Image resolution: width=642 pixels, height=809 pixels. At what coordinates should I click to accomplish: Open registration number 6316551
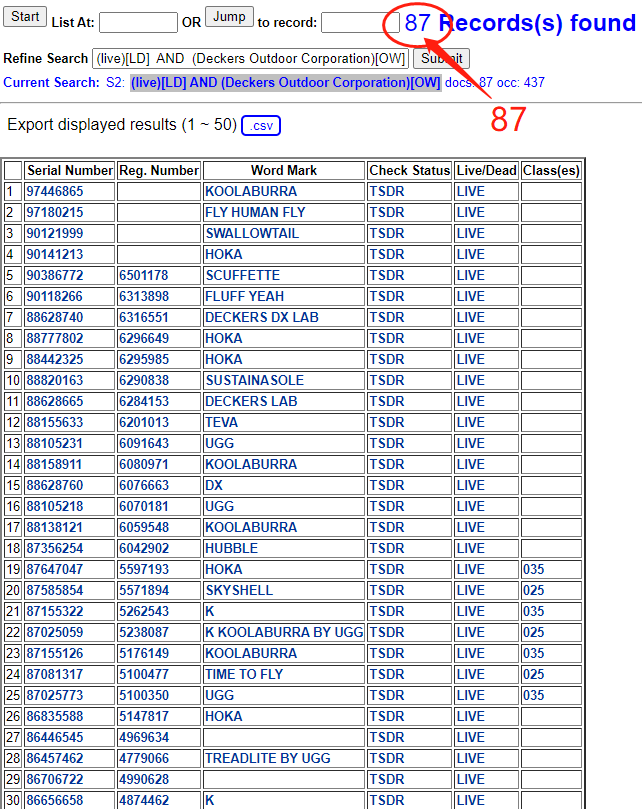[x=143, y=317]
